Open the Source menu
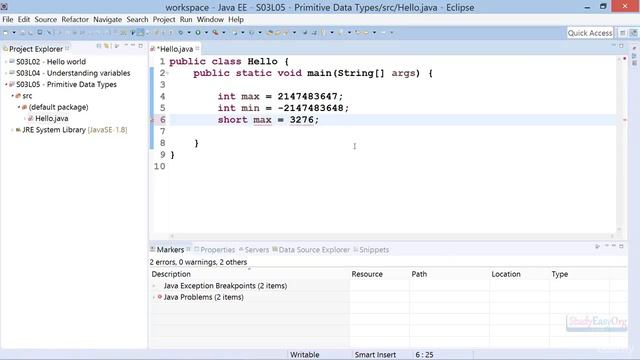The height and width of the screenshot is (360, 640). [46, 20]
